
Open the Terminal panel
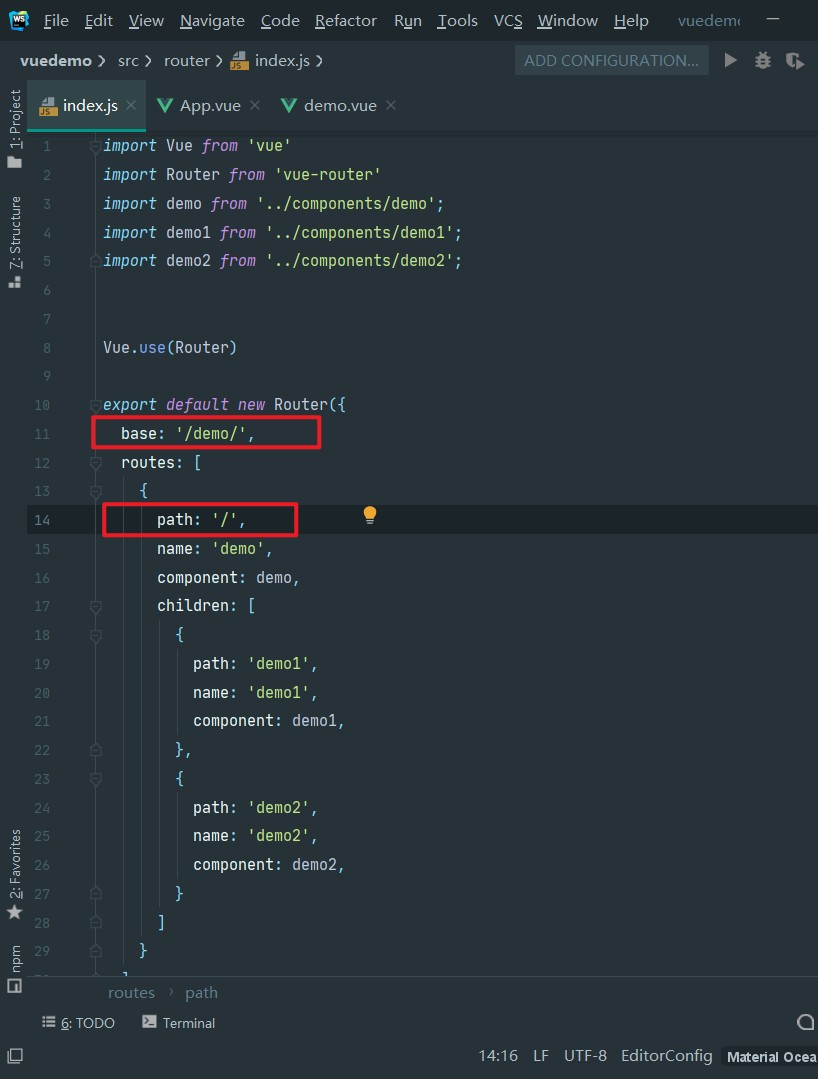179,1023
